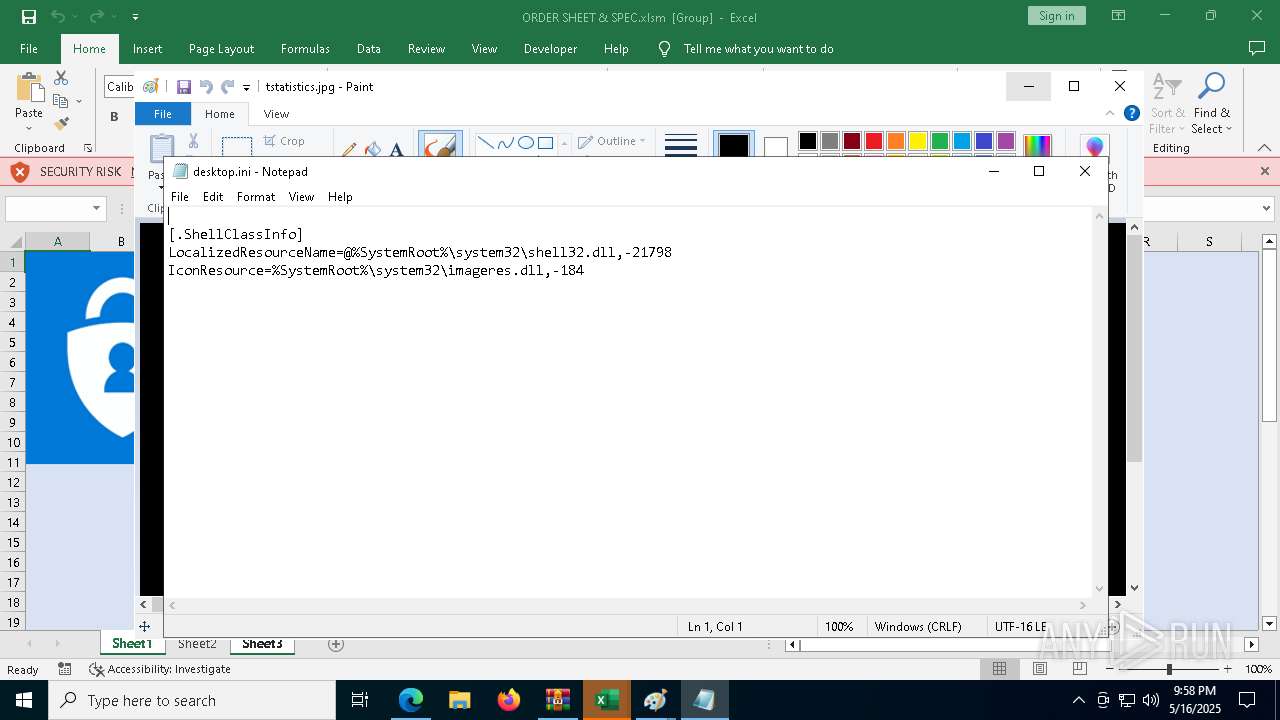Viewport: 1280px width, 720px height.
Task: Open Excel's copy options arrow
Action: click(77, 102)
